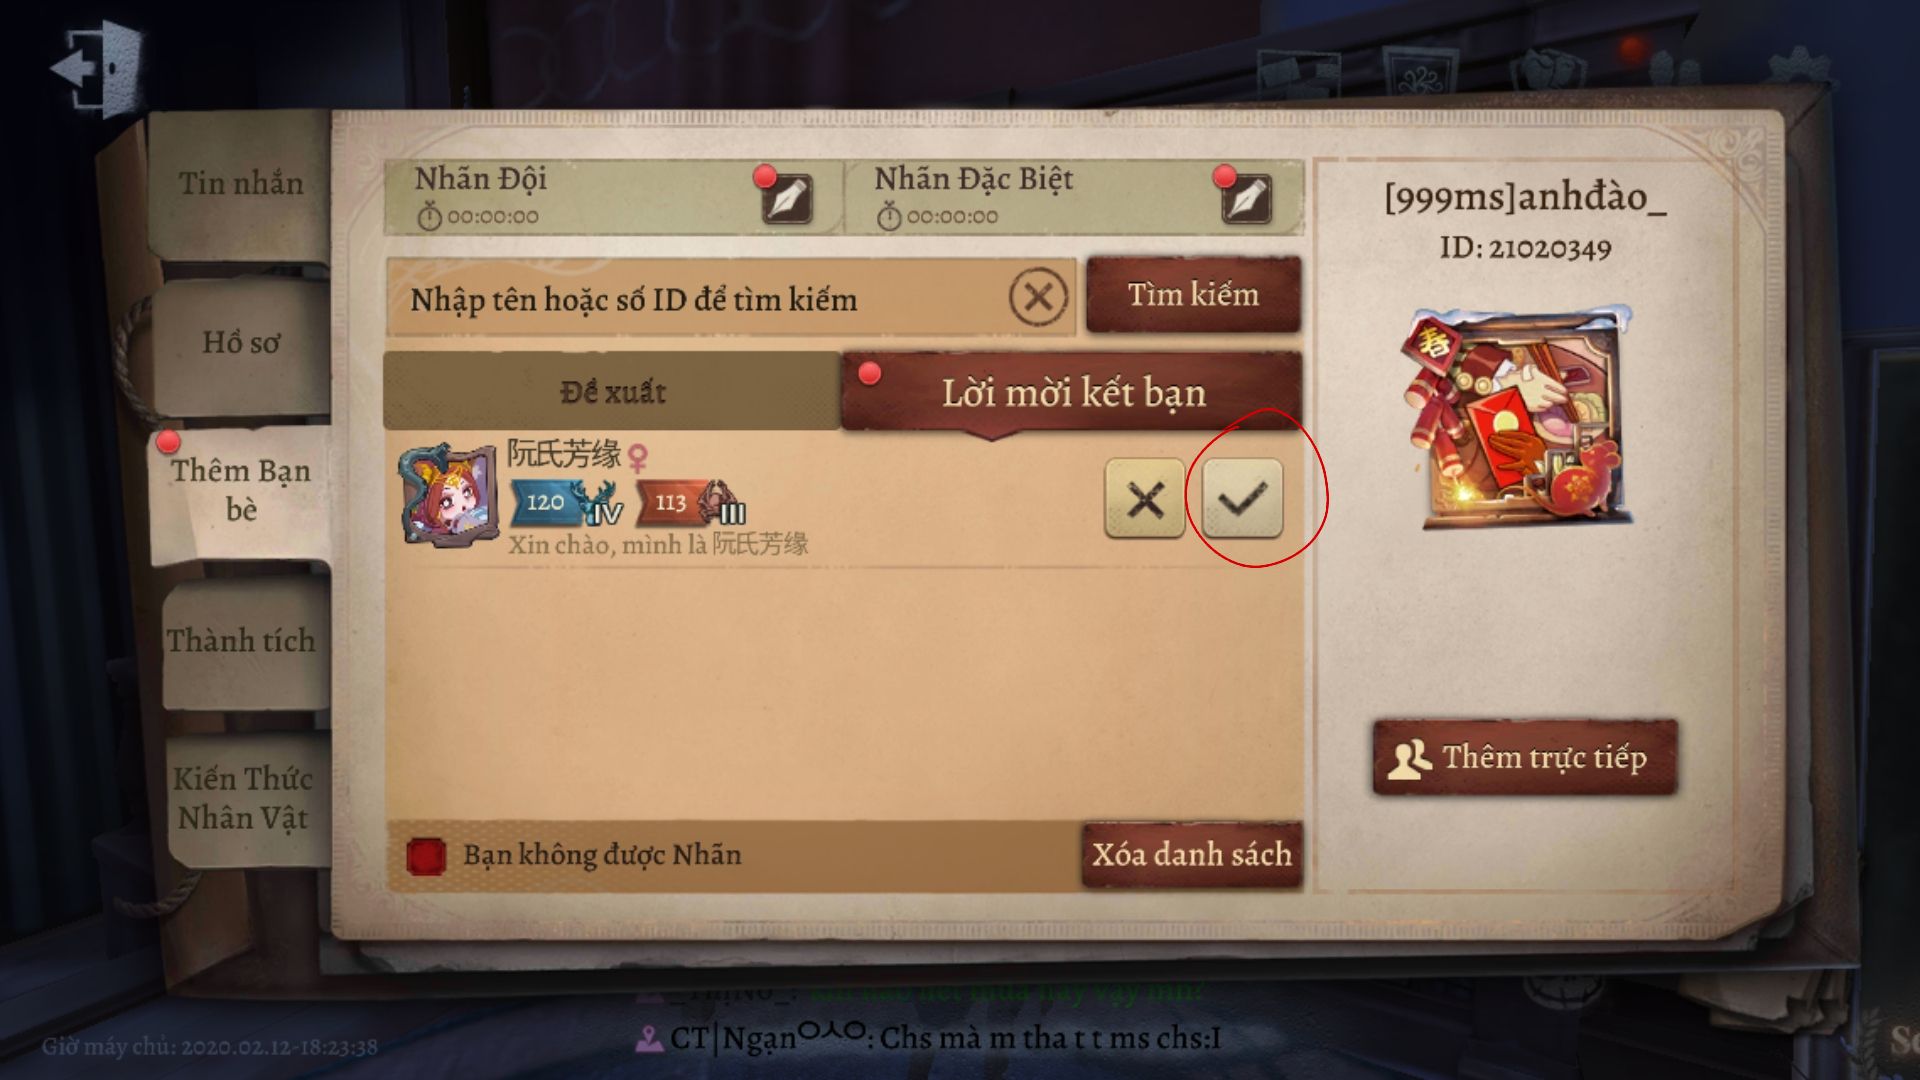Decline friend request with X button

click(1145, 498)
